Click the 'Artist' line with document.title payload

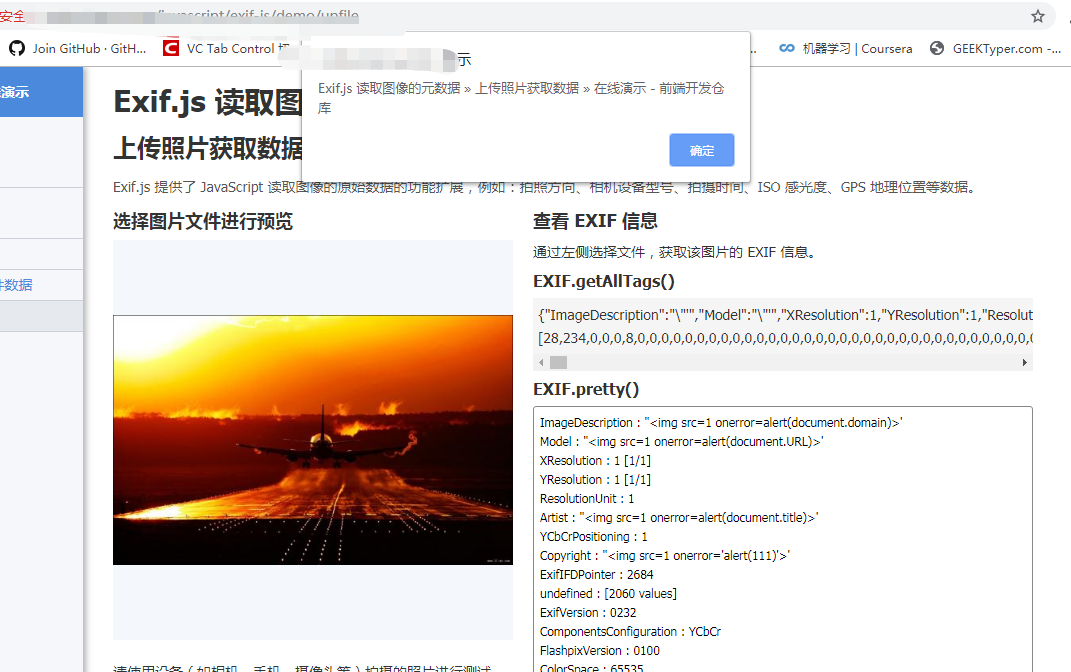tap(679, 518)
